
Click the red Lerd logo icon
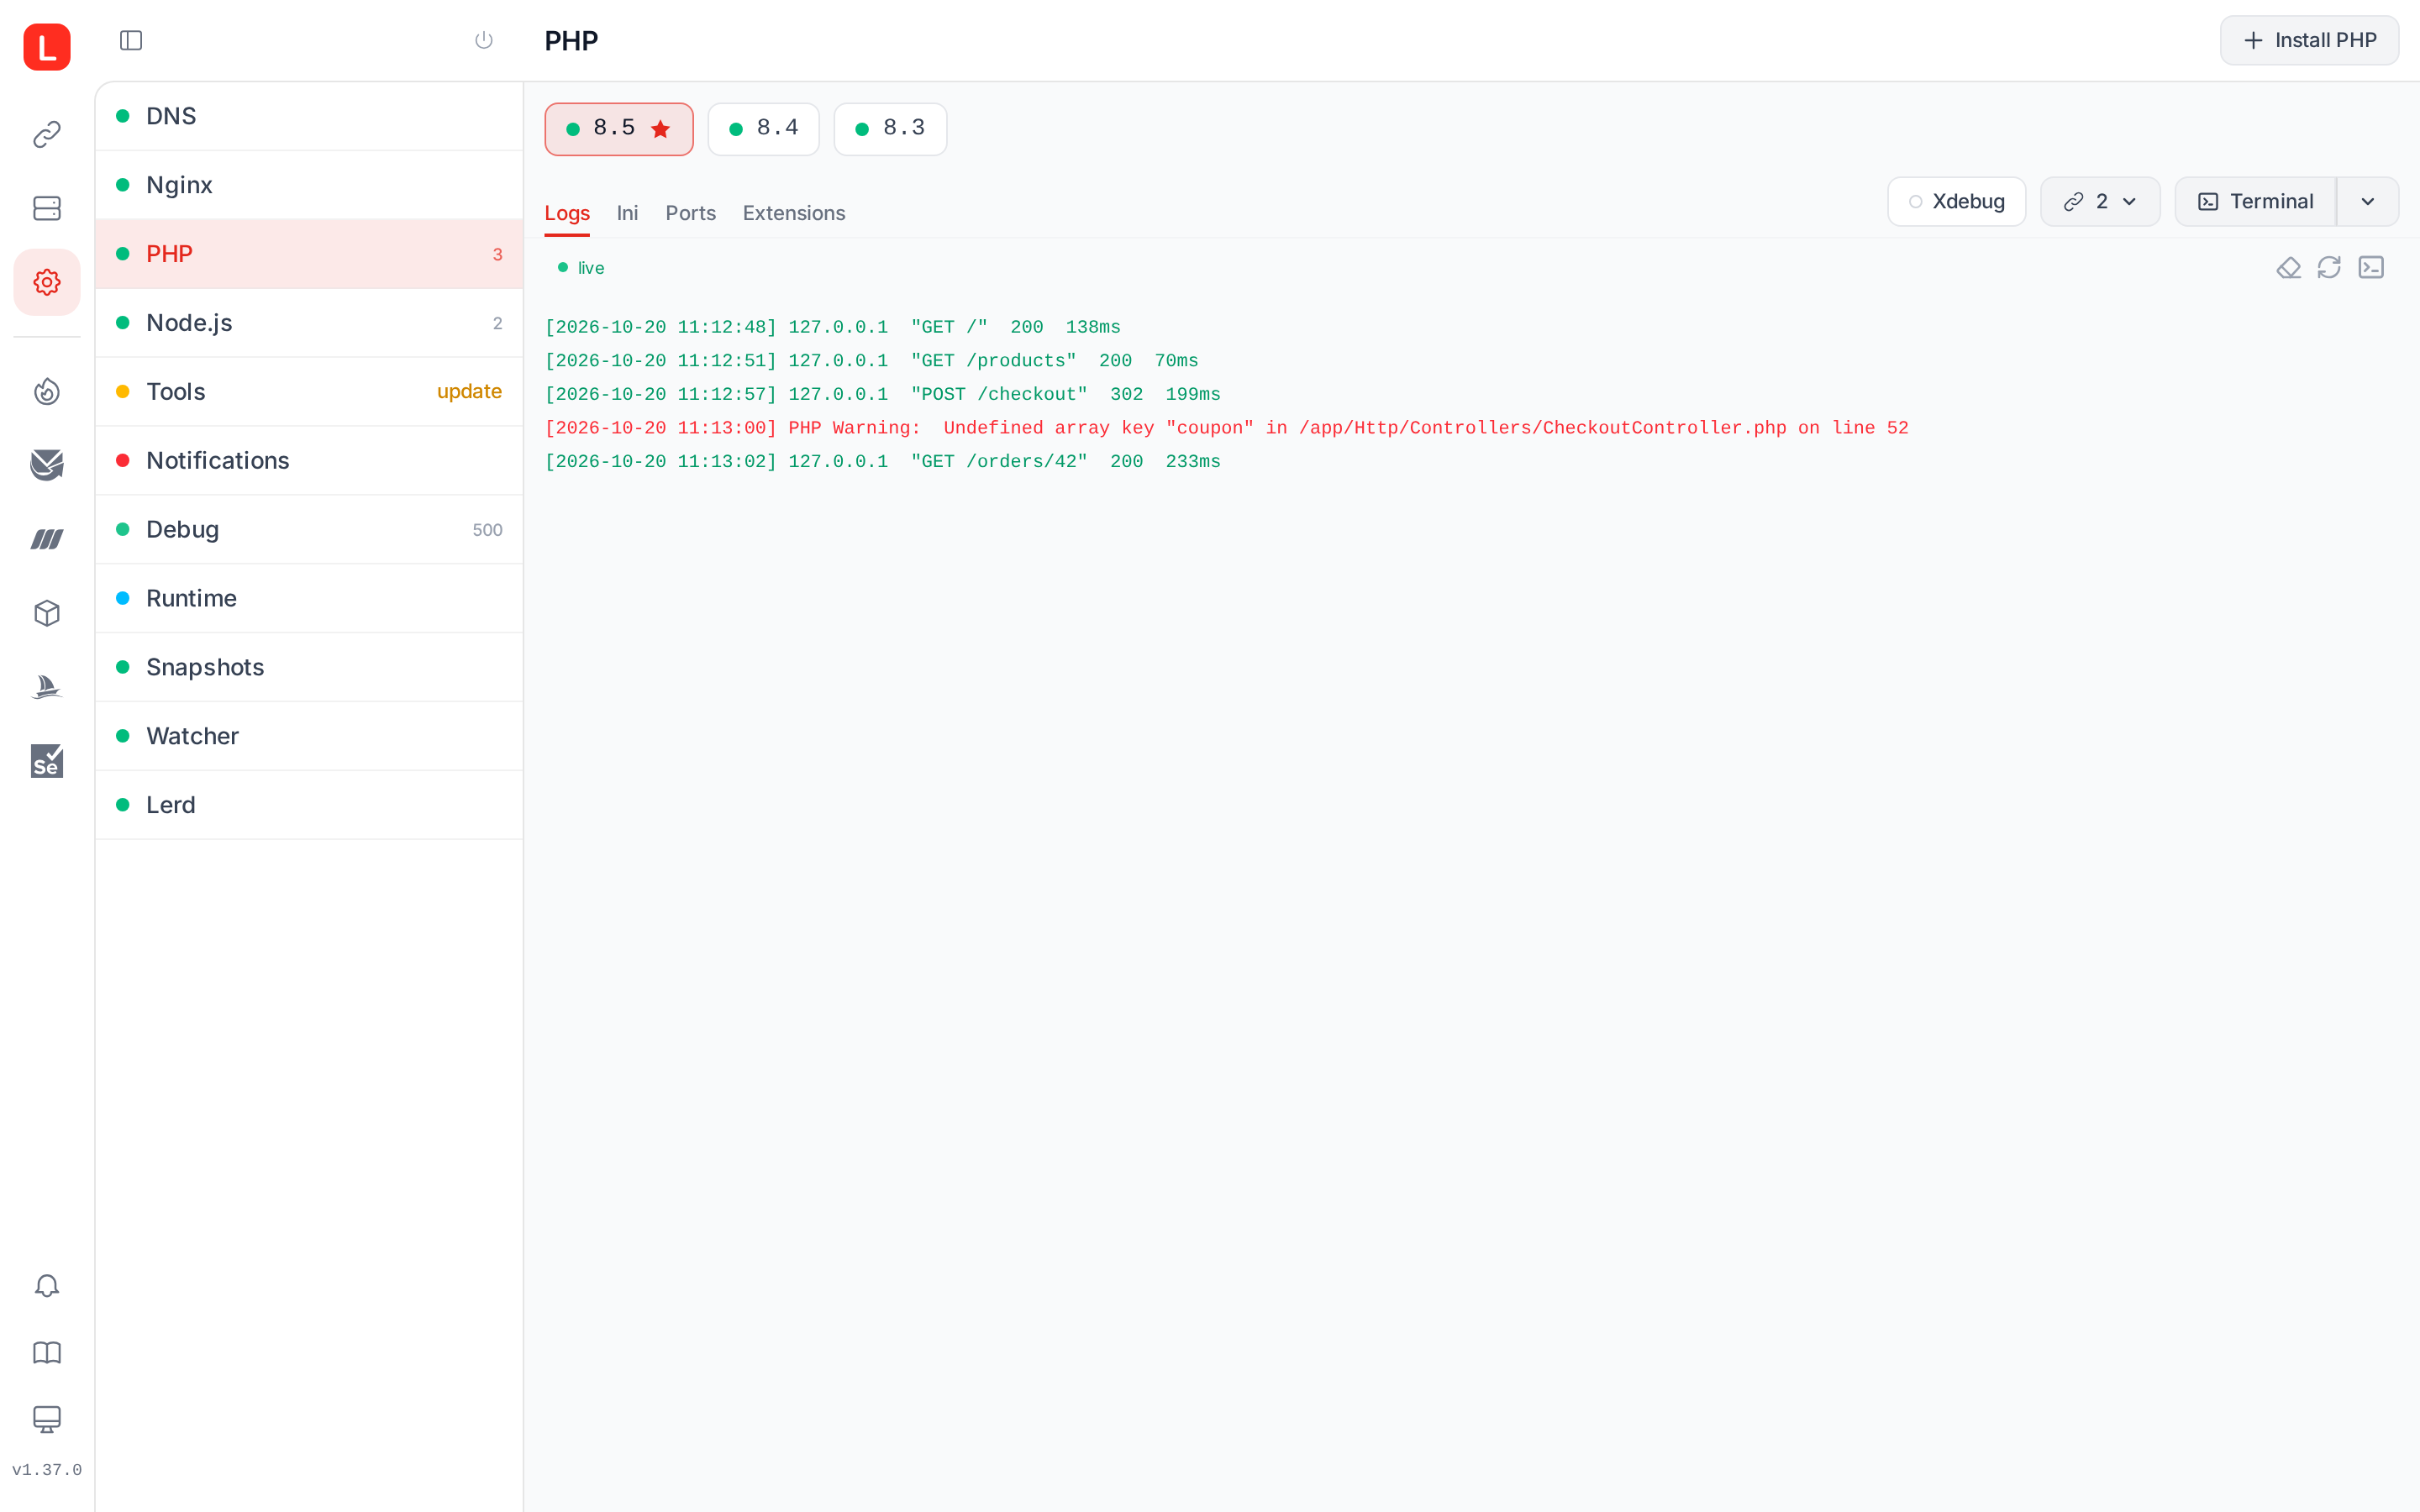[47, 47]
